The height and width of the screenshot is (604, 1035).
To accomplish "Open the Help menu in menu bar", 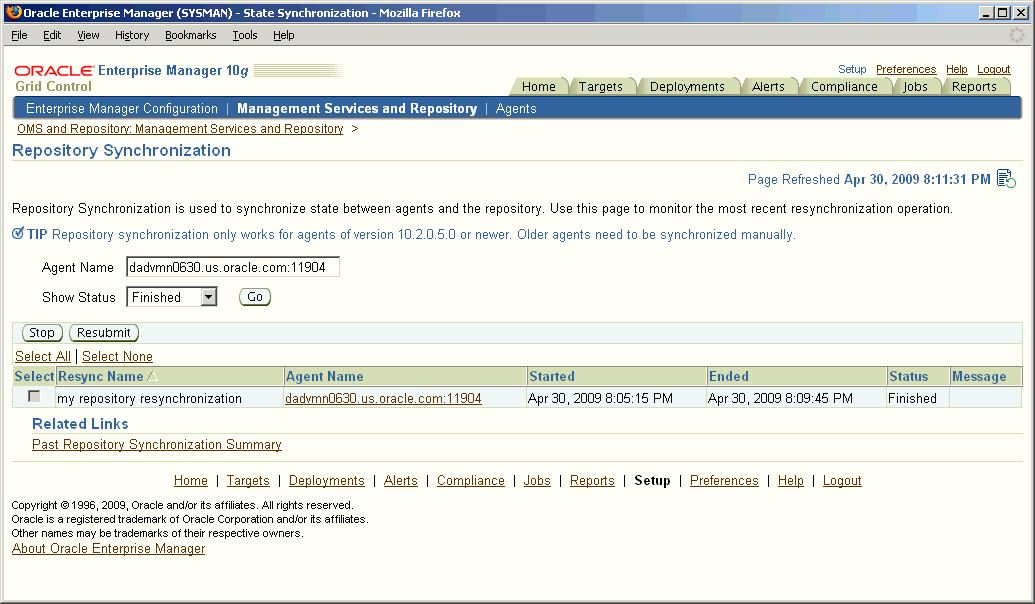I will [x=284, y=35].
